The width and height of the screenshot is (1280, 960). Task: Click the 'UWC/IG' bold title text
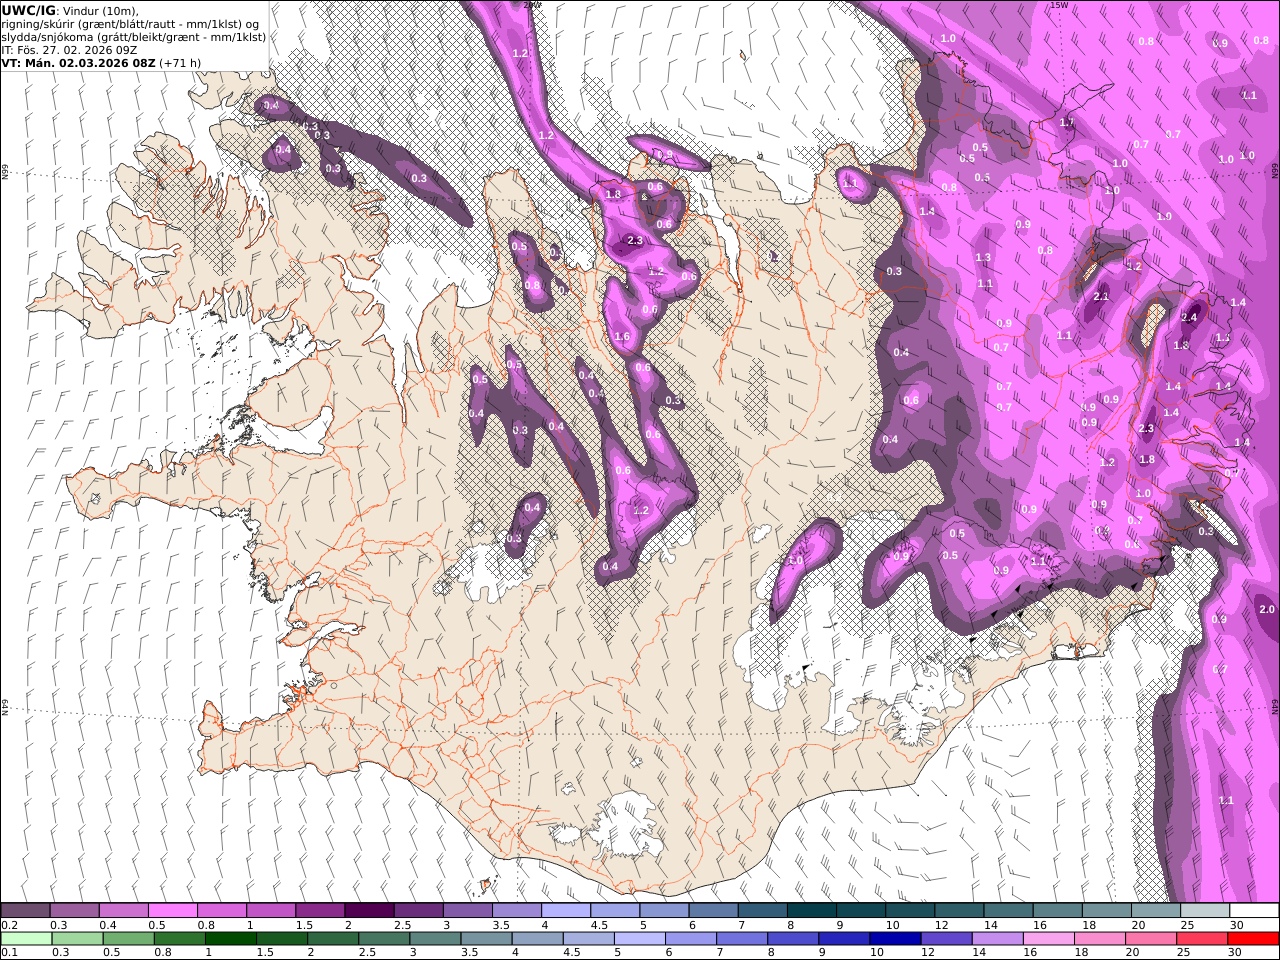coord(29,10)
